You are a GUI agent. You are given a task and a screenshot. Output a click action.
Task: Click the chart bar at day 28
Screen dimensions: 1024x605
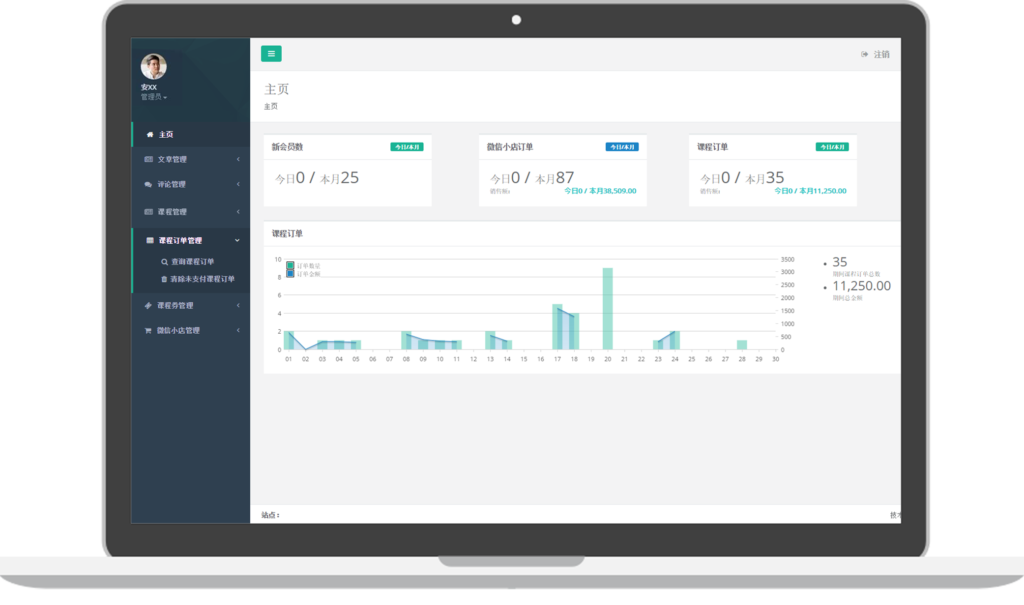click(742, 345)
